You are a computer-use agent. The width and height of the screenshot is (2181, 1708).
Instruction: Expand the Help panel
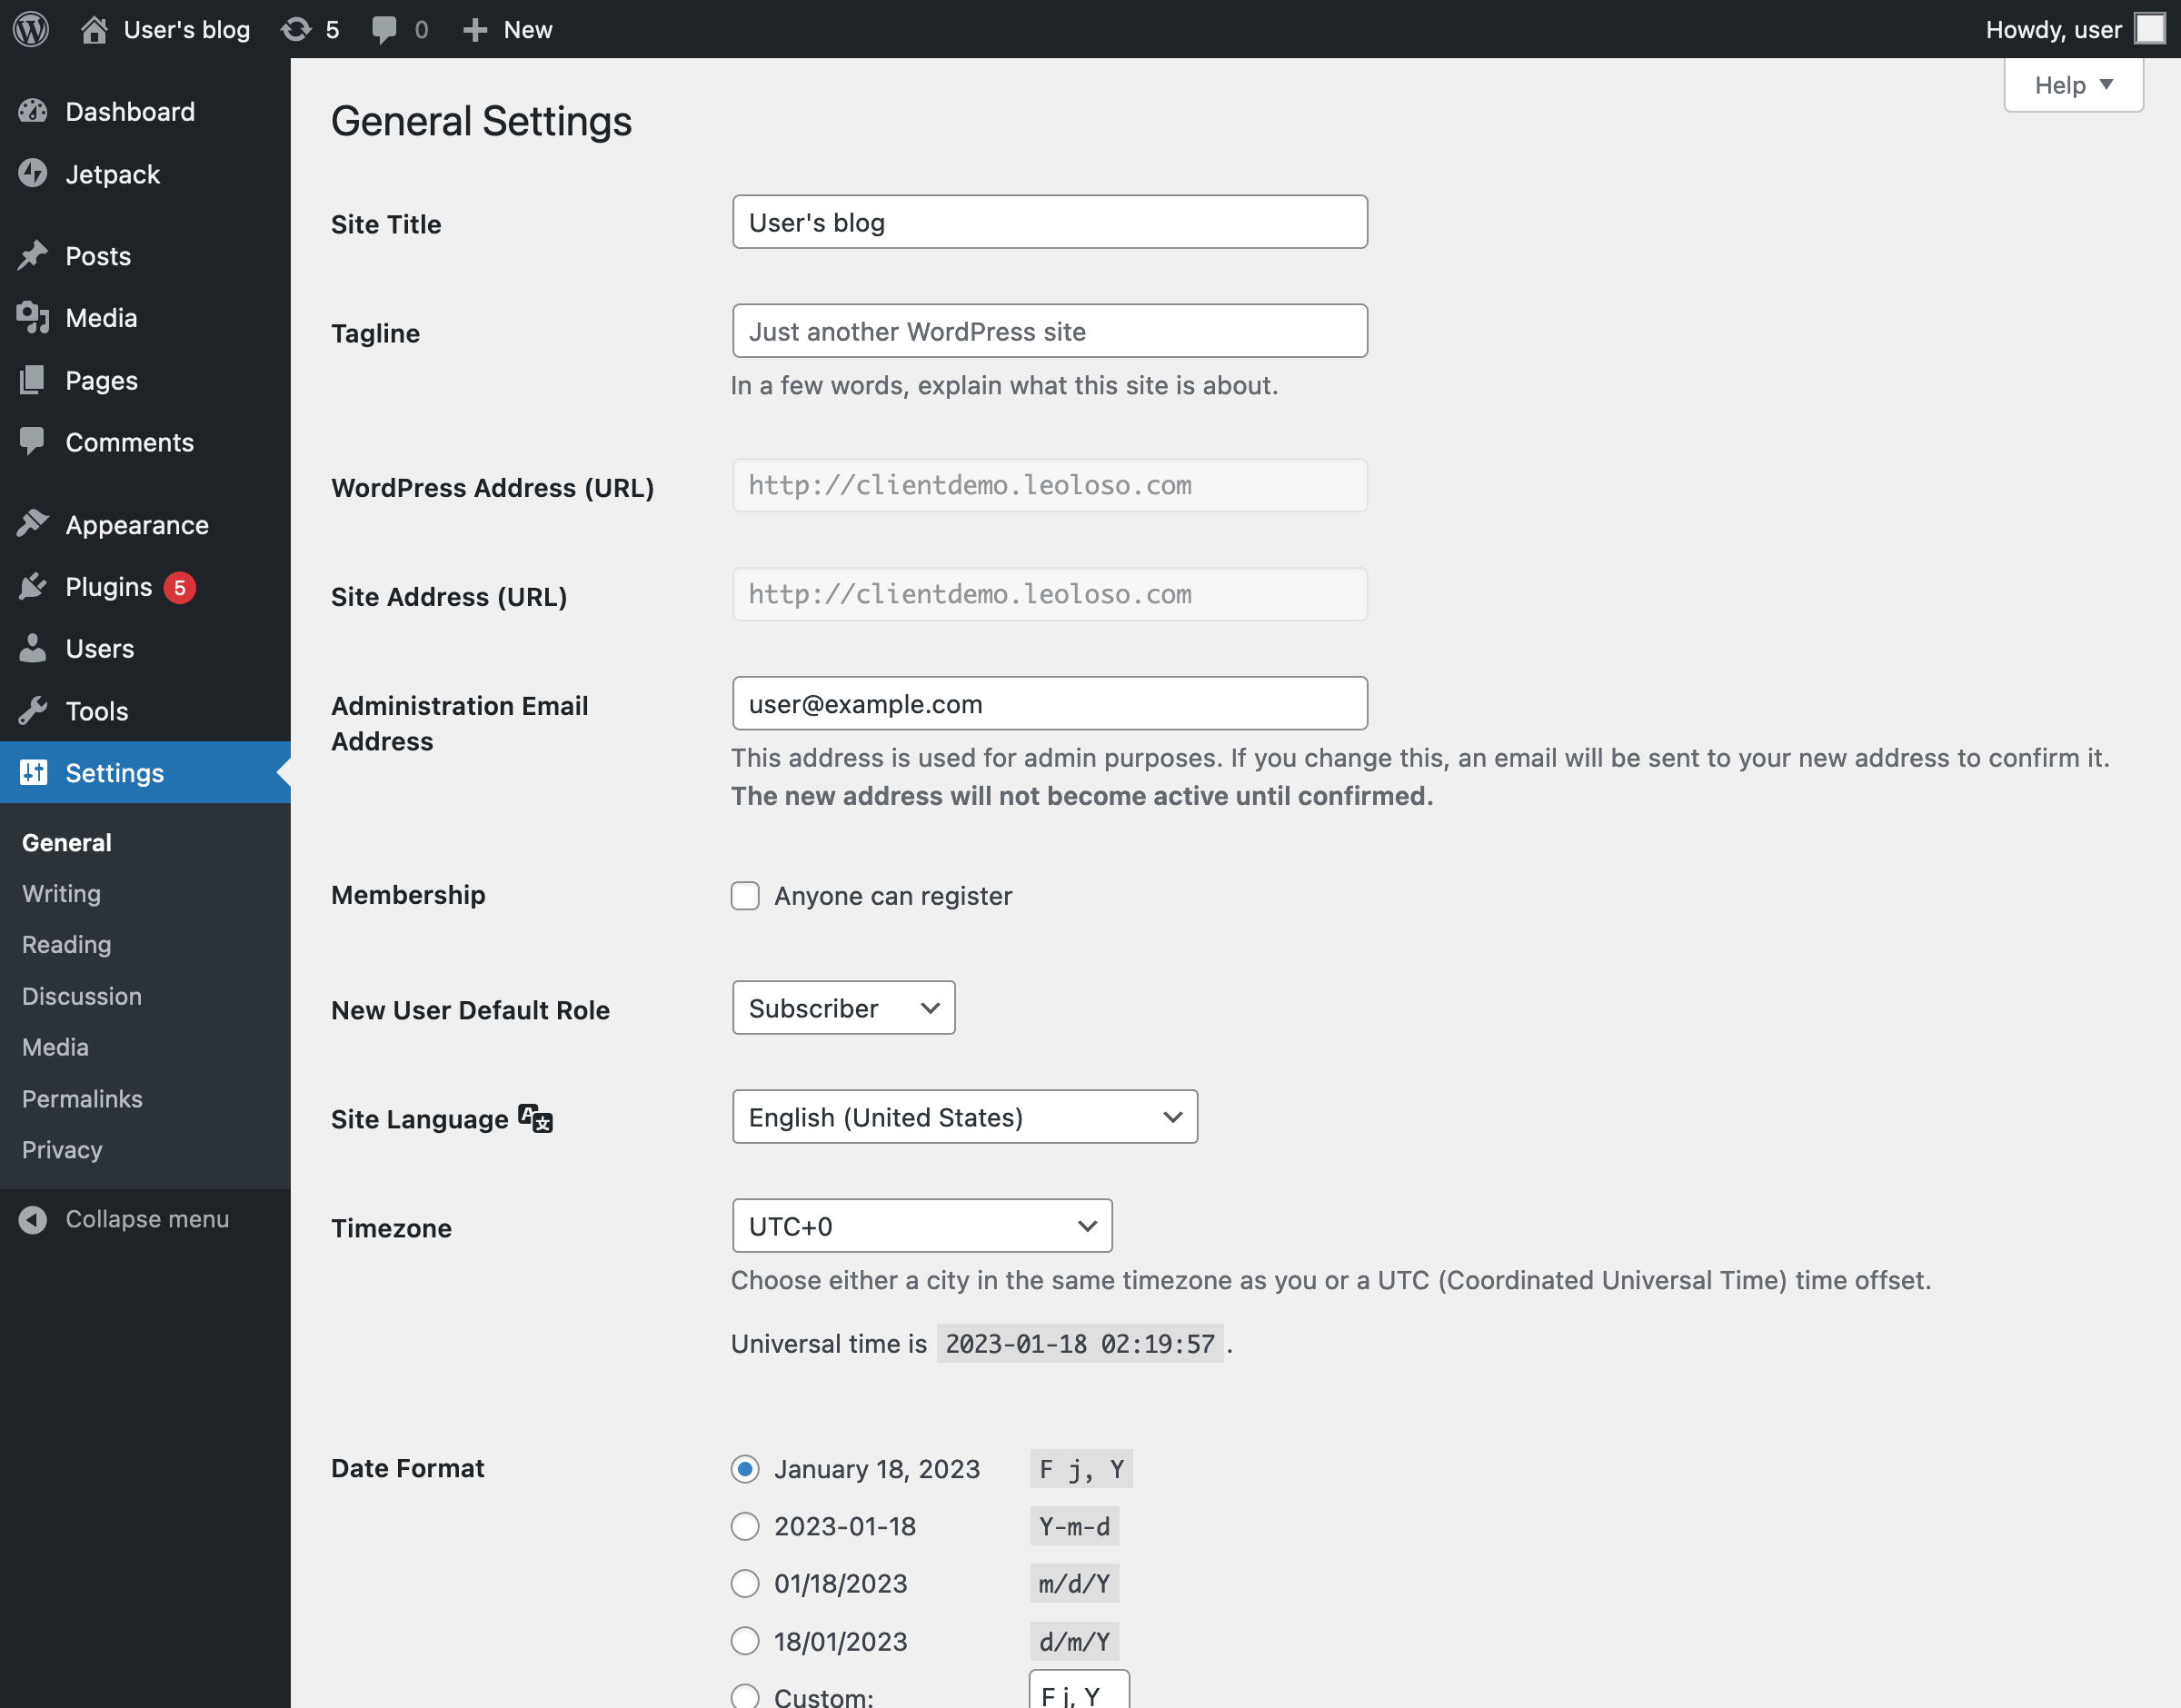pyautogui.click(x=2072, y=84)
